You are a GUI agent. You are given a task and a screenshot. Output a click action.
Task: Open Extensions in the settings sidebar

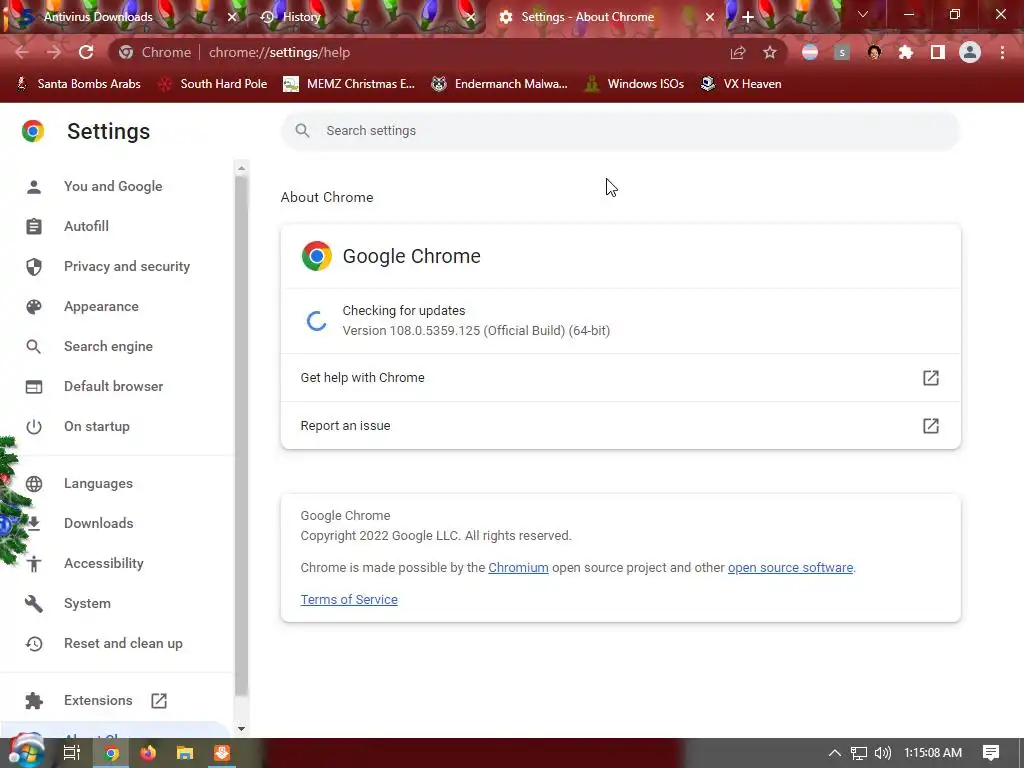tap(98, 700)
